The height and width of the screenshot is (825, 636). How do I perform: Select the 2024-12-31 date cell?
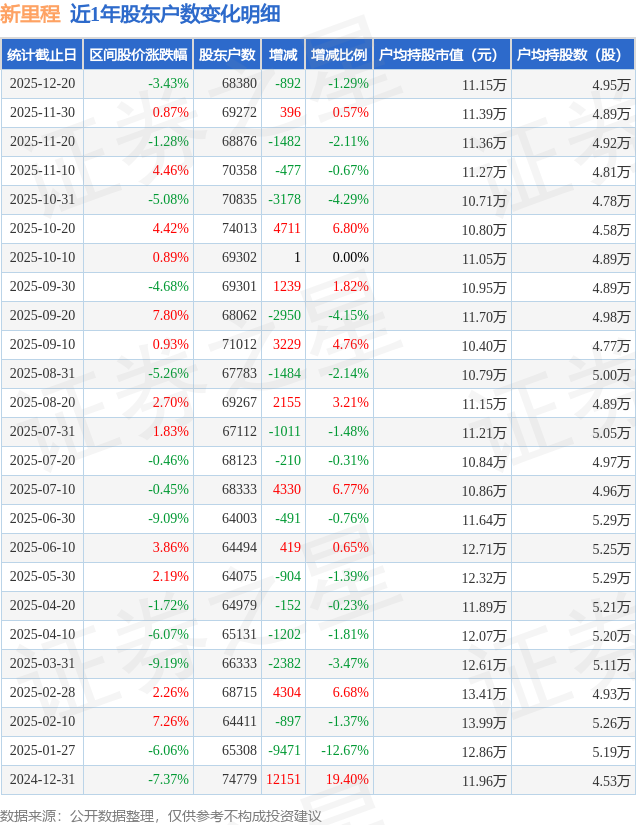coord(42,780)
